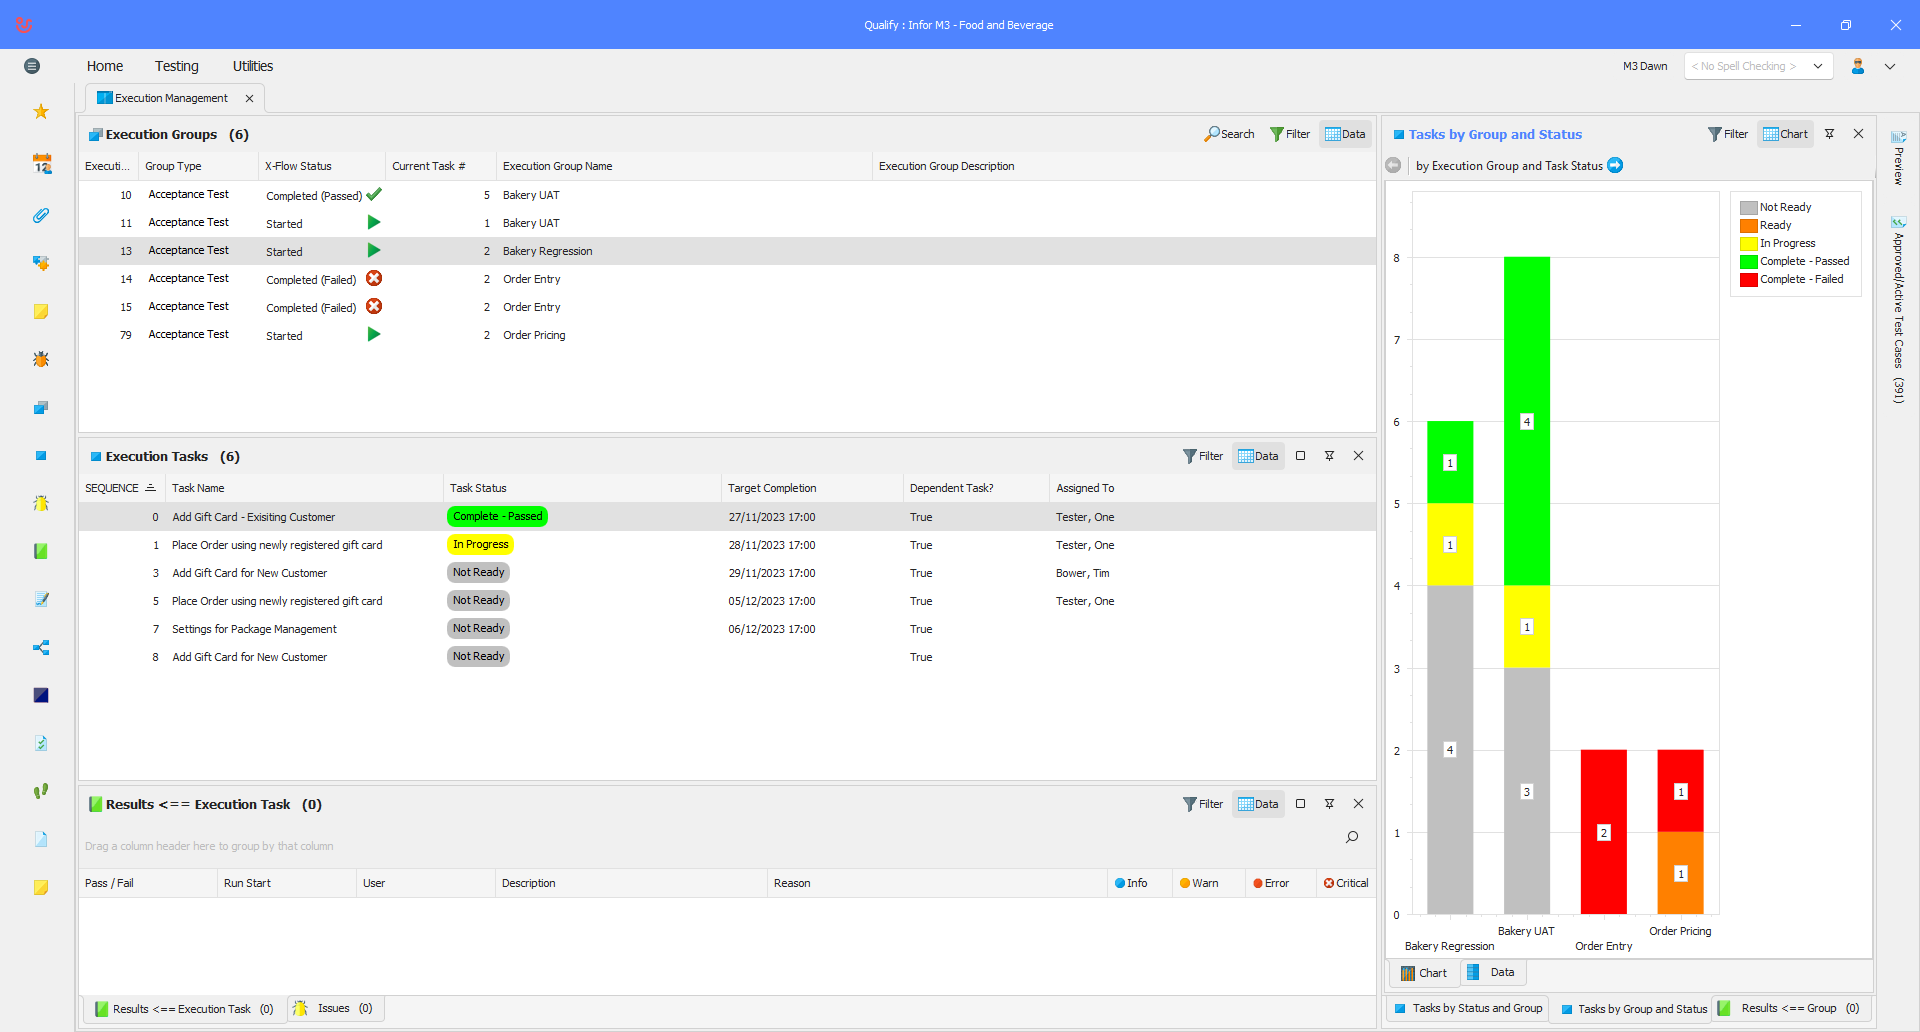Toggle Data view in Execution Groups panel

[x=1345, y=134]
